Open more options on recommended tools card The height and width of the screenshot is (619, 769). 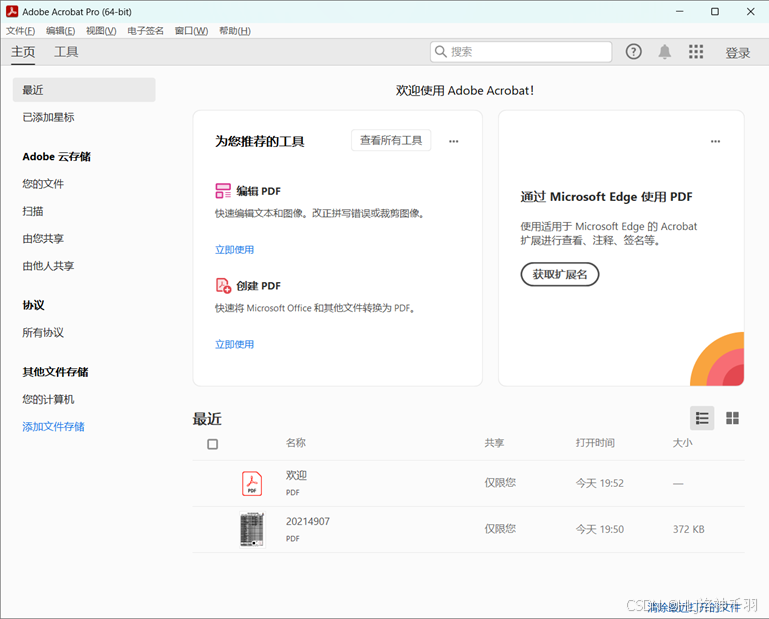point(454,141)
